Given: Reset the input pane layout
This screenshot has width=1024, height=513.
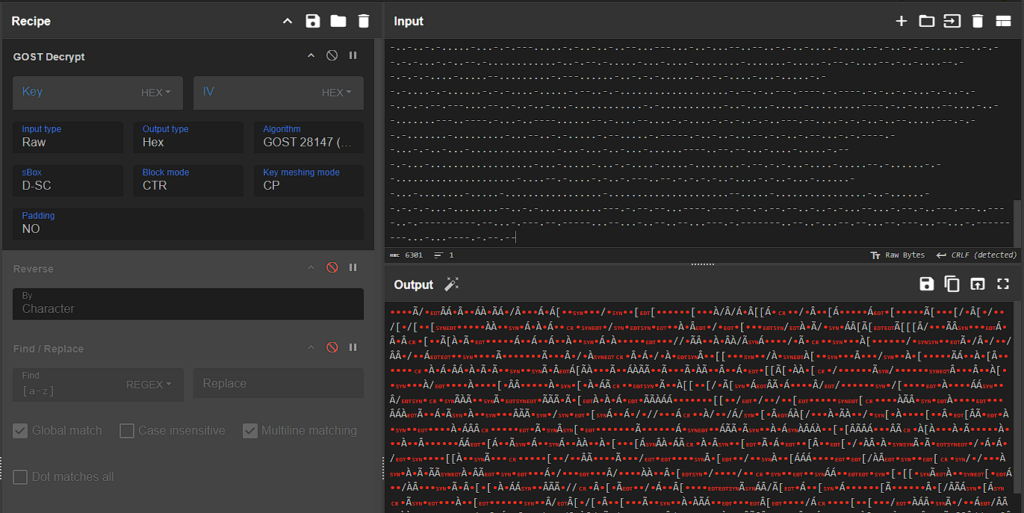Looking at the screenshot, I should click(1003, 21).
